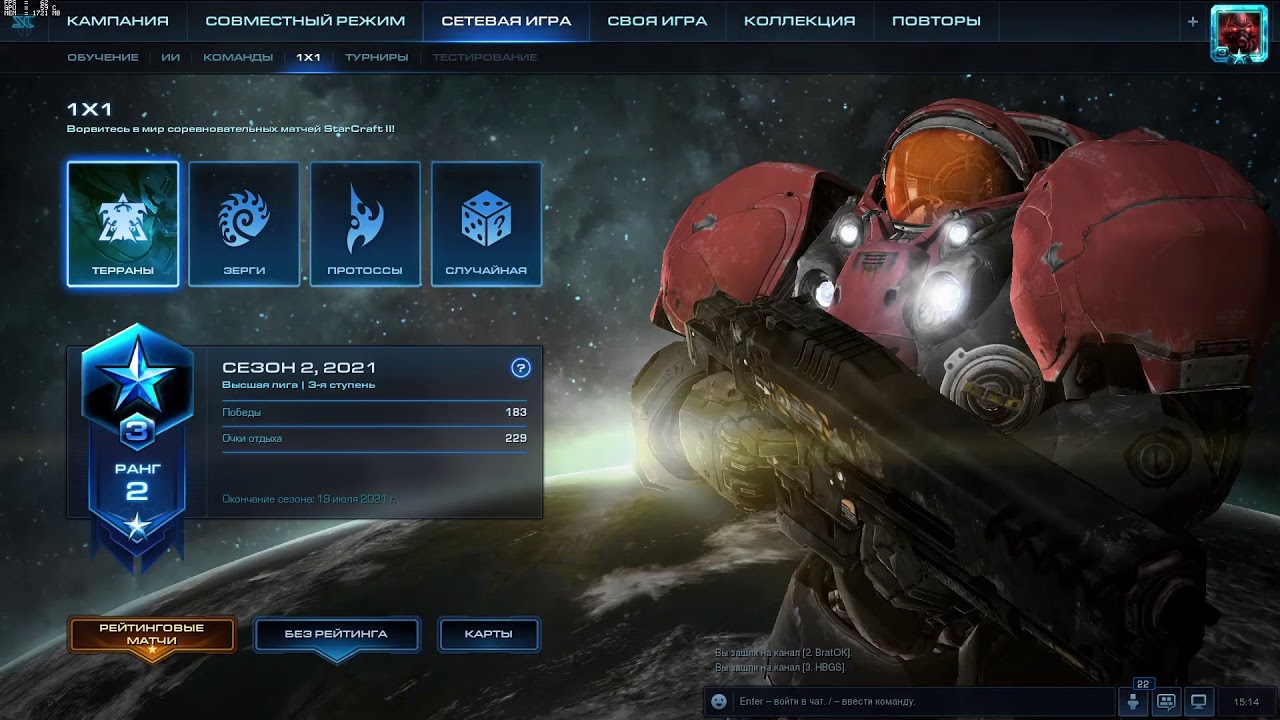Click the Без рейтинга unranked button
This screenshot has width=1280, height=720.
pos(336,635)
